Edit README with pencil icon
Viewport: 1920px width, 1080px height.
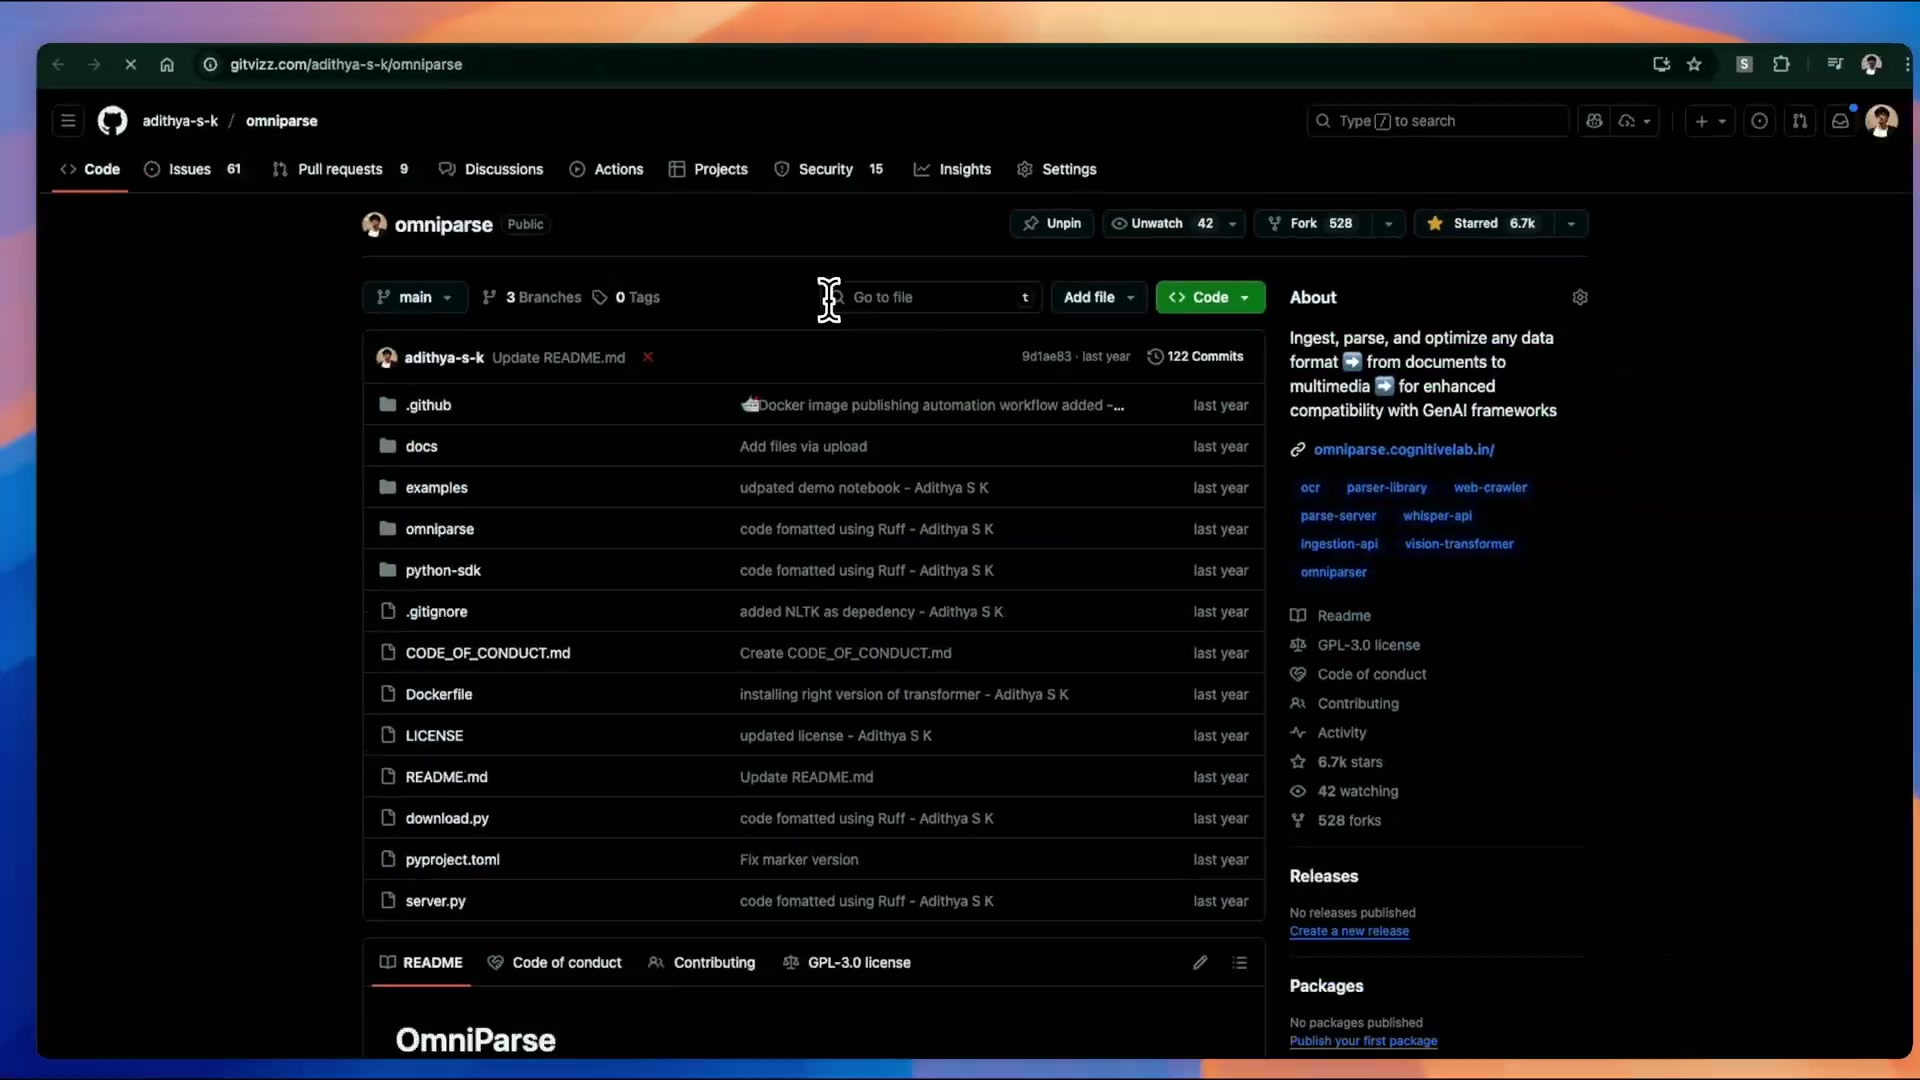[1200, 962]
